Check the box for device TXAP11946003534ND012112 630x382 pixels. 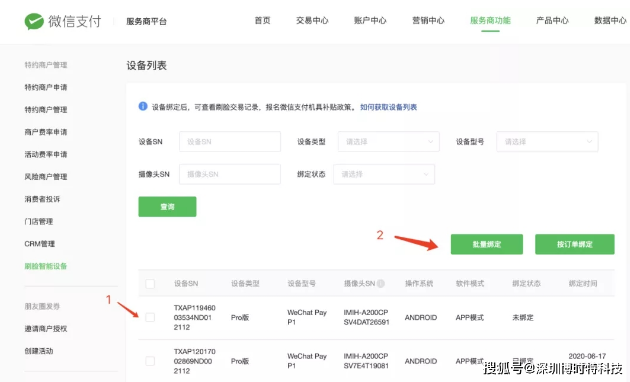coord(150,317)
